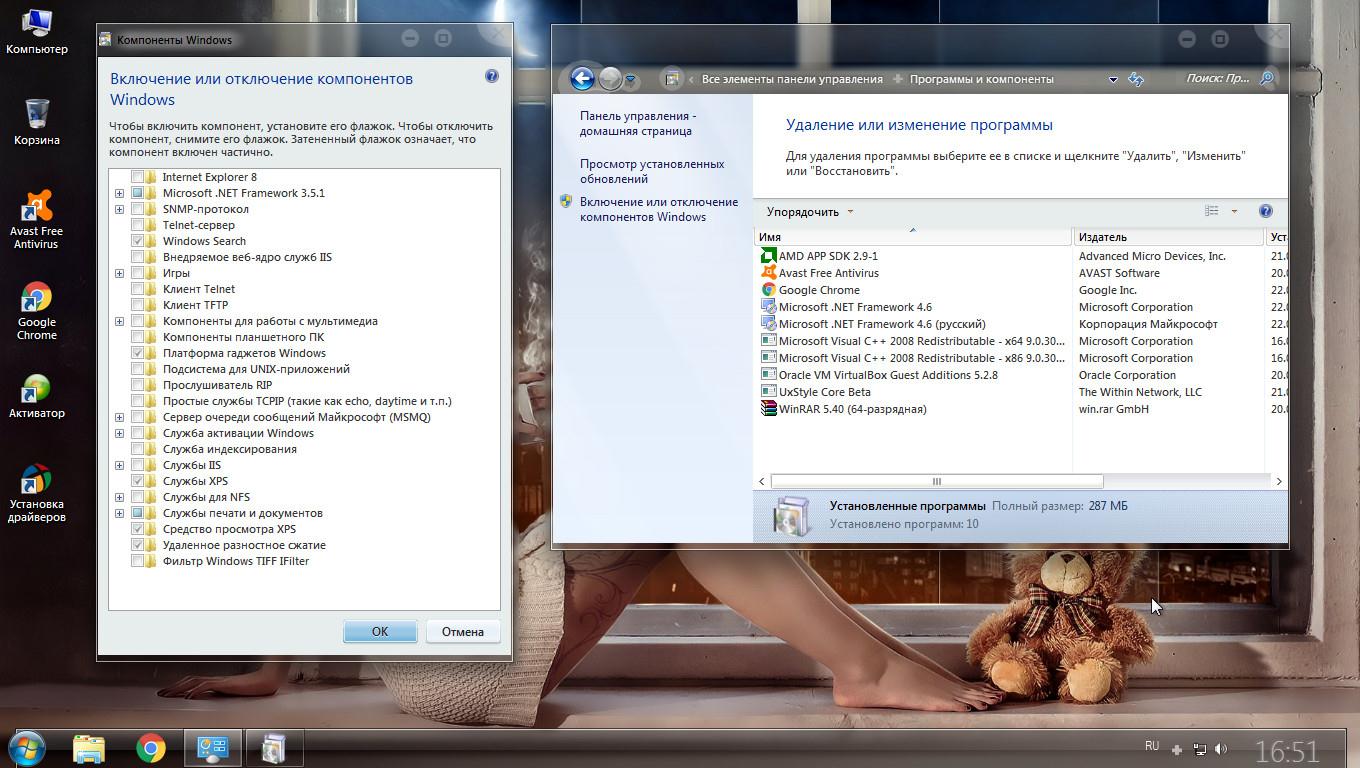Click the help icon in Компоненты Windows dialog

tap(491, 76)
